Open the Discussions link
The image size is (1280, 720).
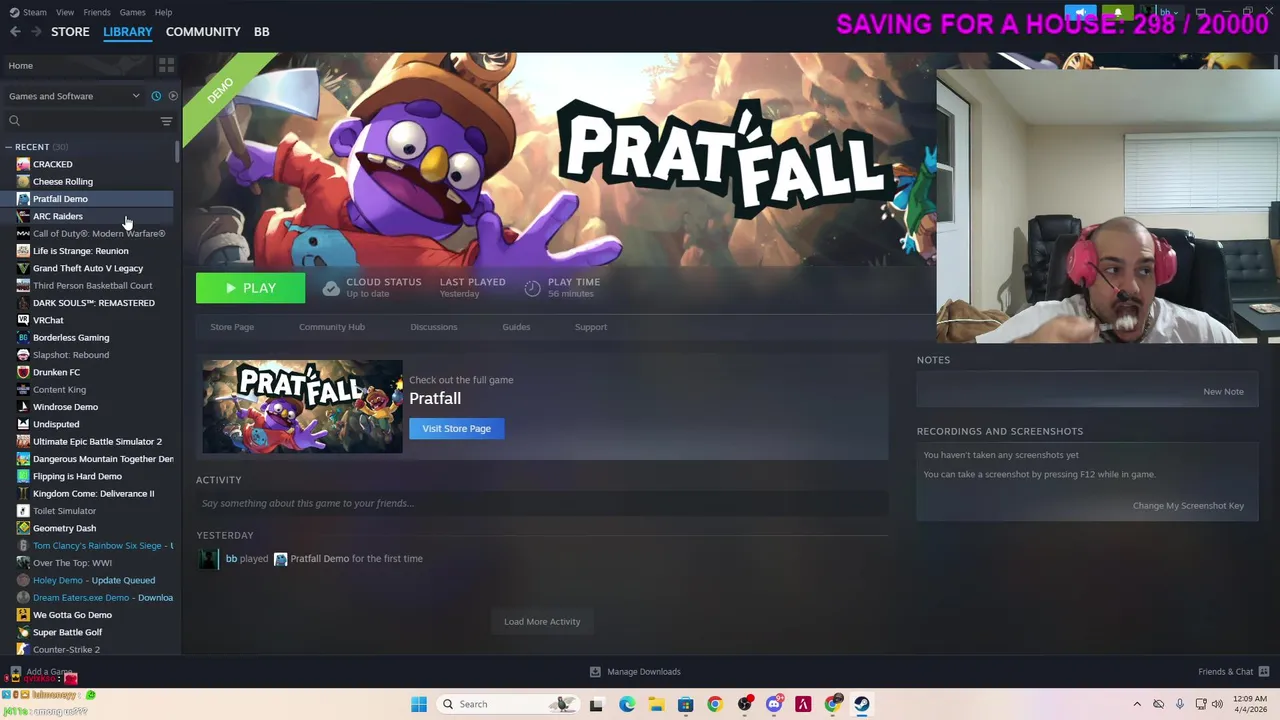[x=434, y=327]
